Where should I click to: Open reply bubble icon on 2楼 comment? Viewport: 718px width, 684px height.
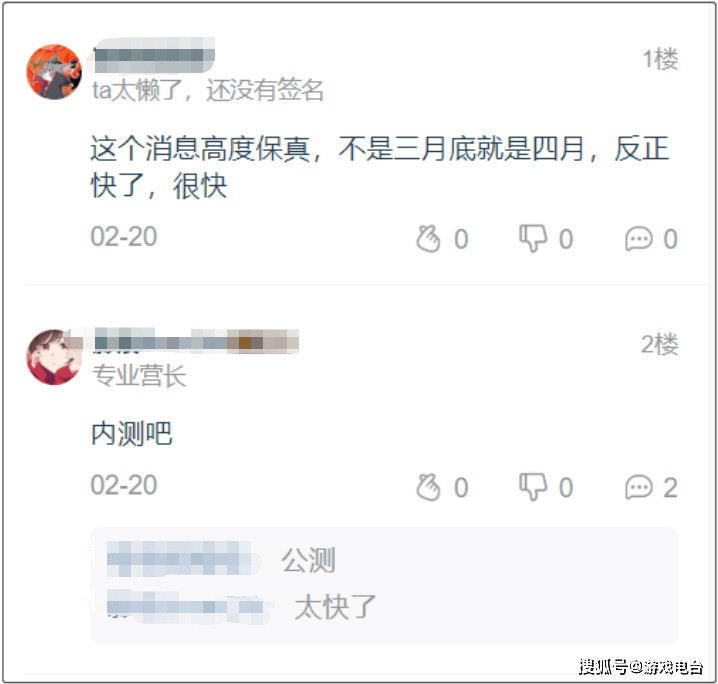[639, 487]
